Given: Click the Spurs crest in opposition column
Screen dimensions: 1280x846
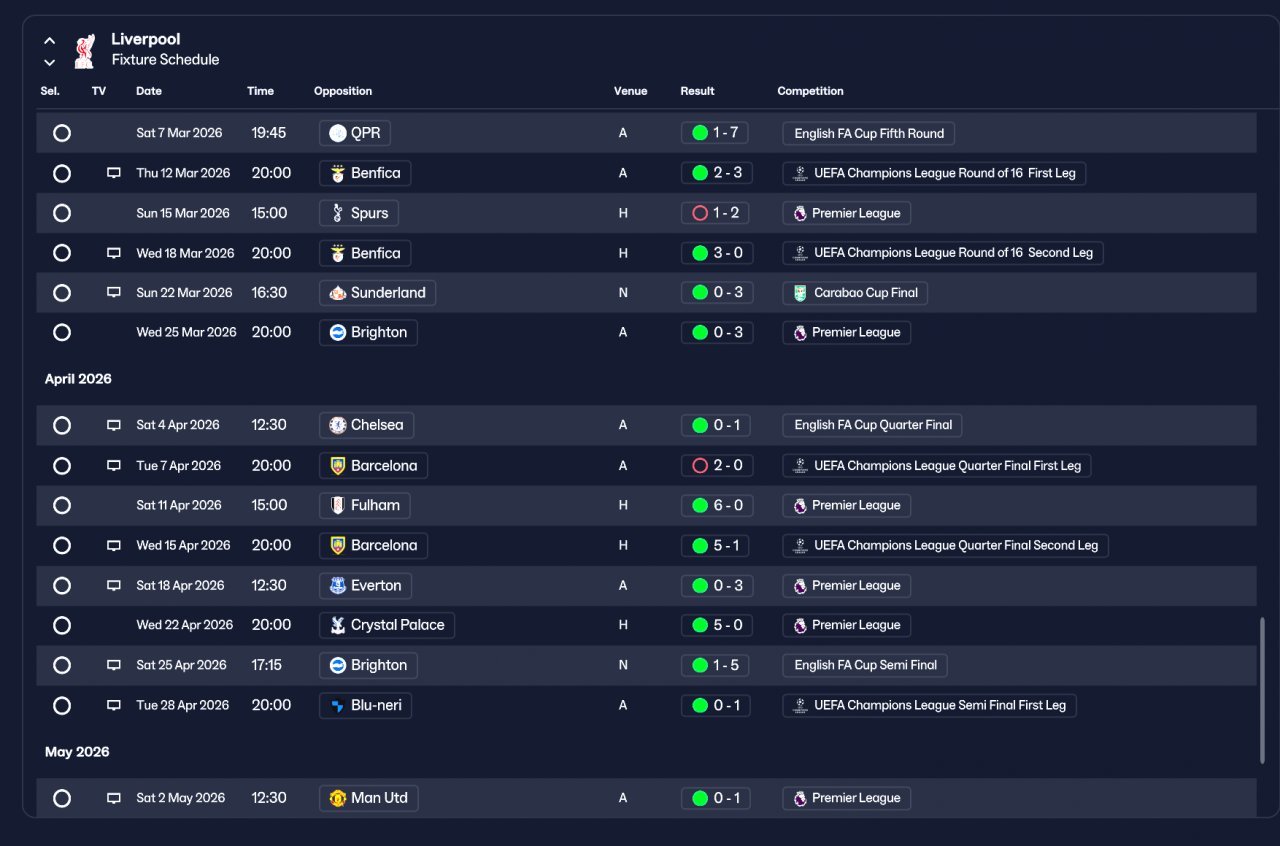Looking at the screenshot, I should click(337, 213).
